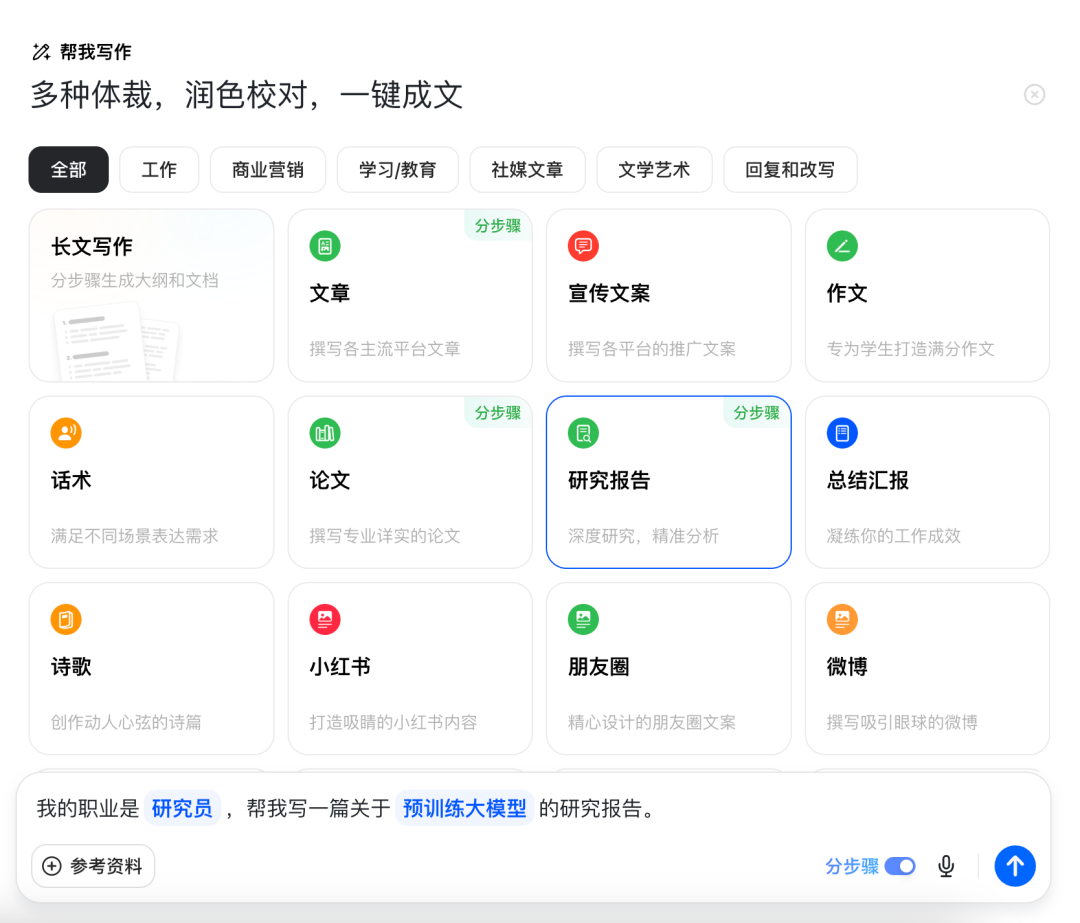Select the 话术 speaking scripts icon
The image size is (1080, 923).
tap(66, 433)
